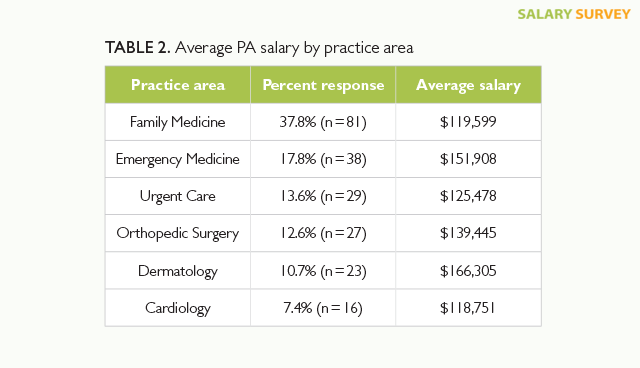This screenshot has height=368, width=640.
Task: Select the $118,751 salary value
Action: click(468, 308)
